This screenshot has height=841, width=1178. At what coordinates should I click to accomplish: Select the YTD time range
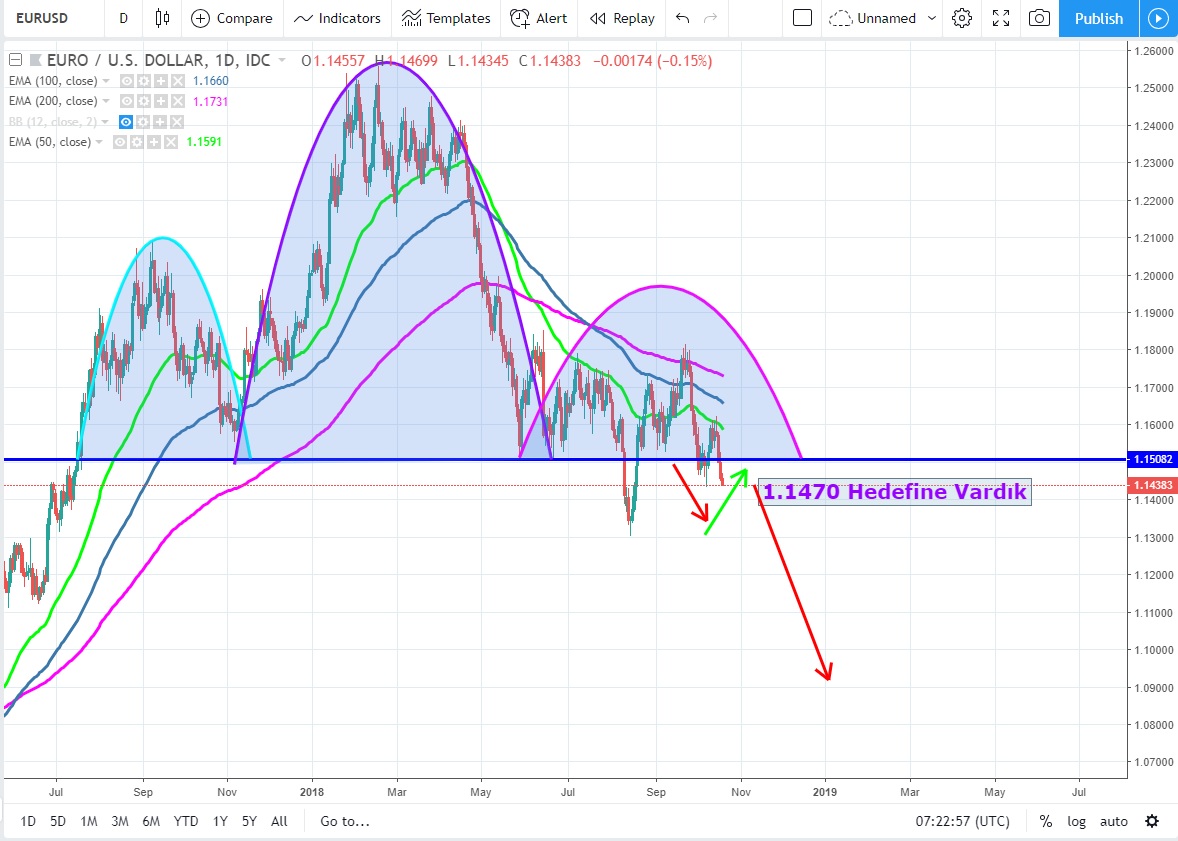coord(185,821)
